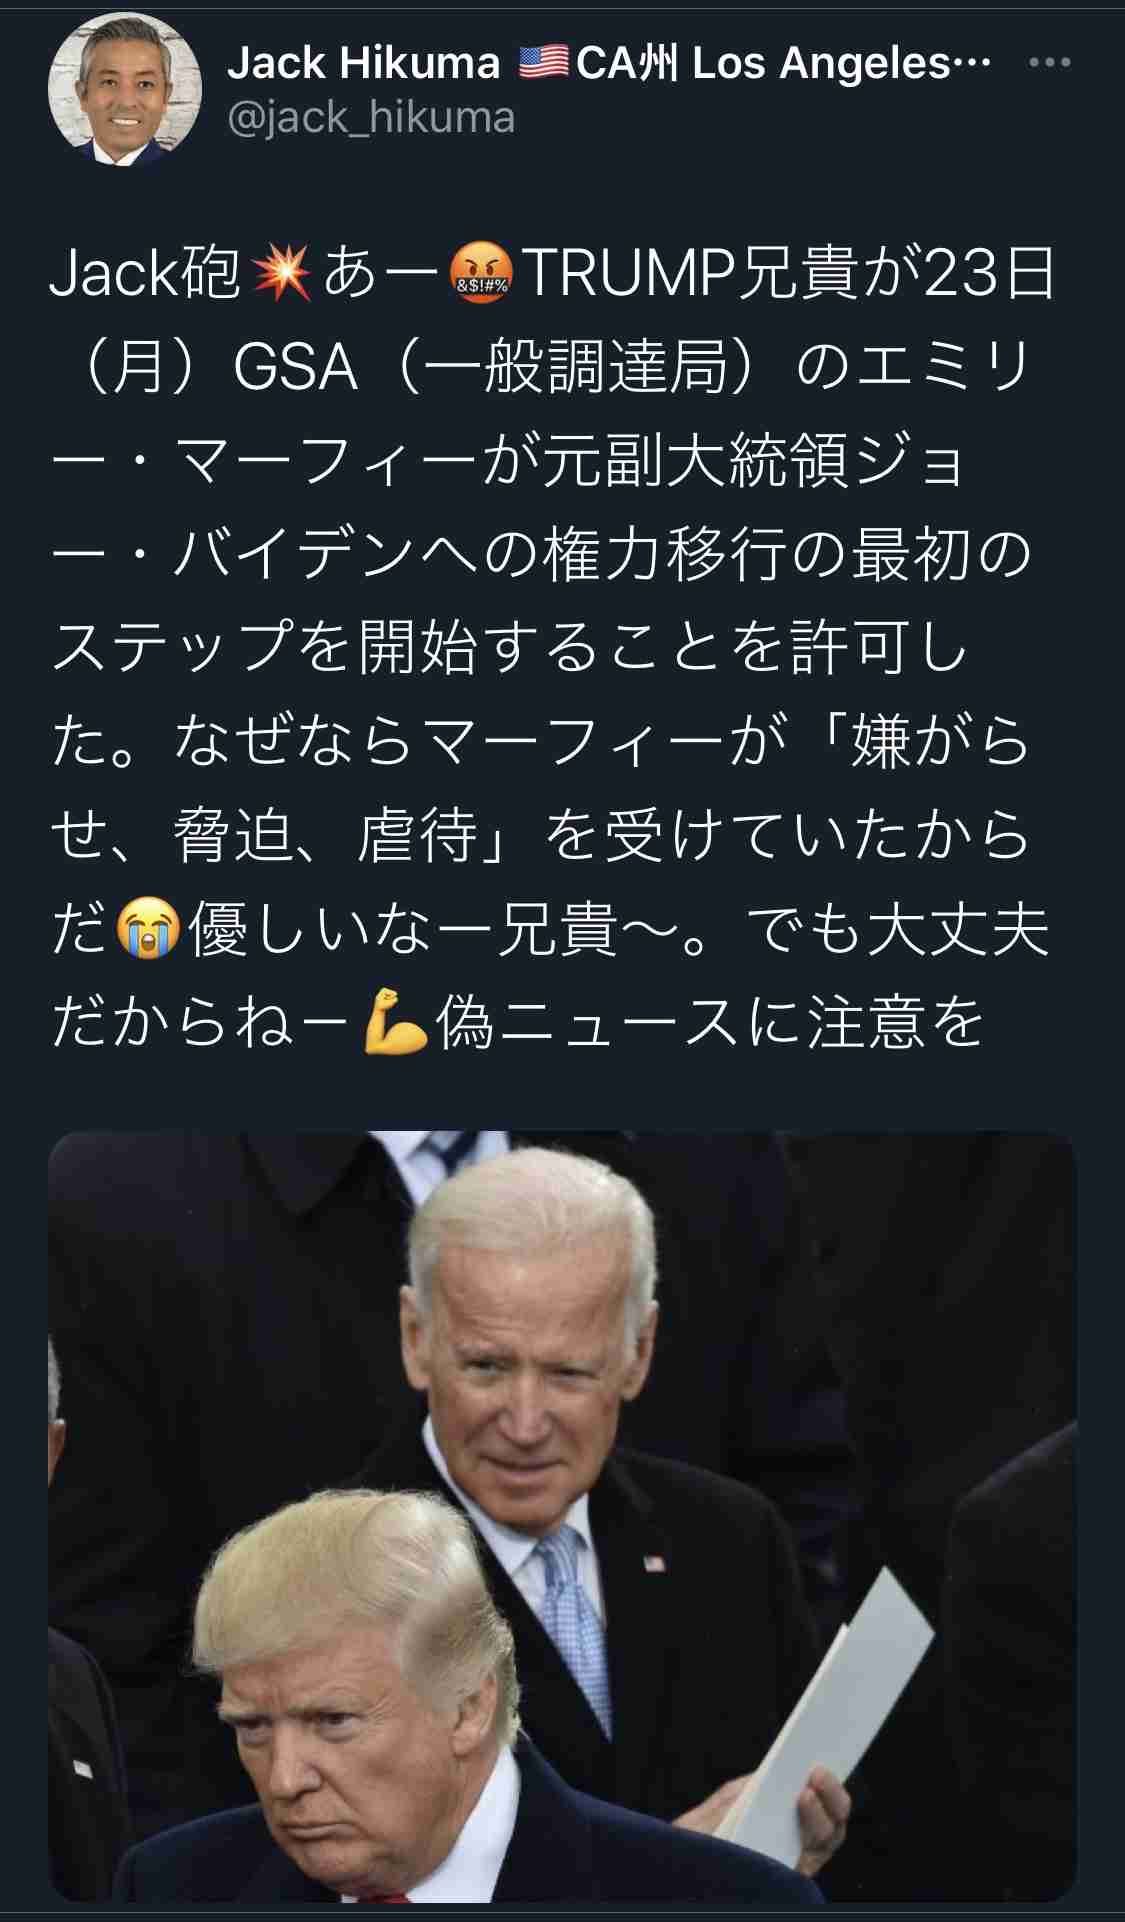Image resolution: width=1125 pixels, height=1922 pixels.
Task: Tap the 偽ニュースに注意を closing text
Action: (x=711, y=1022)
